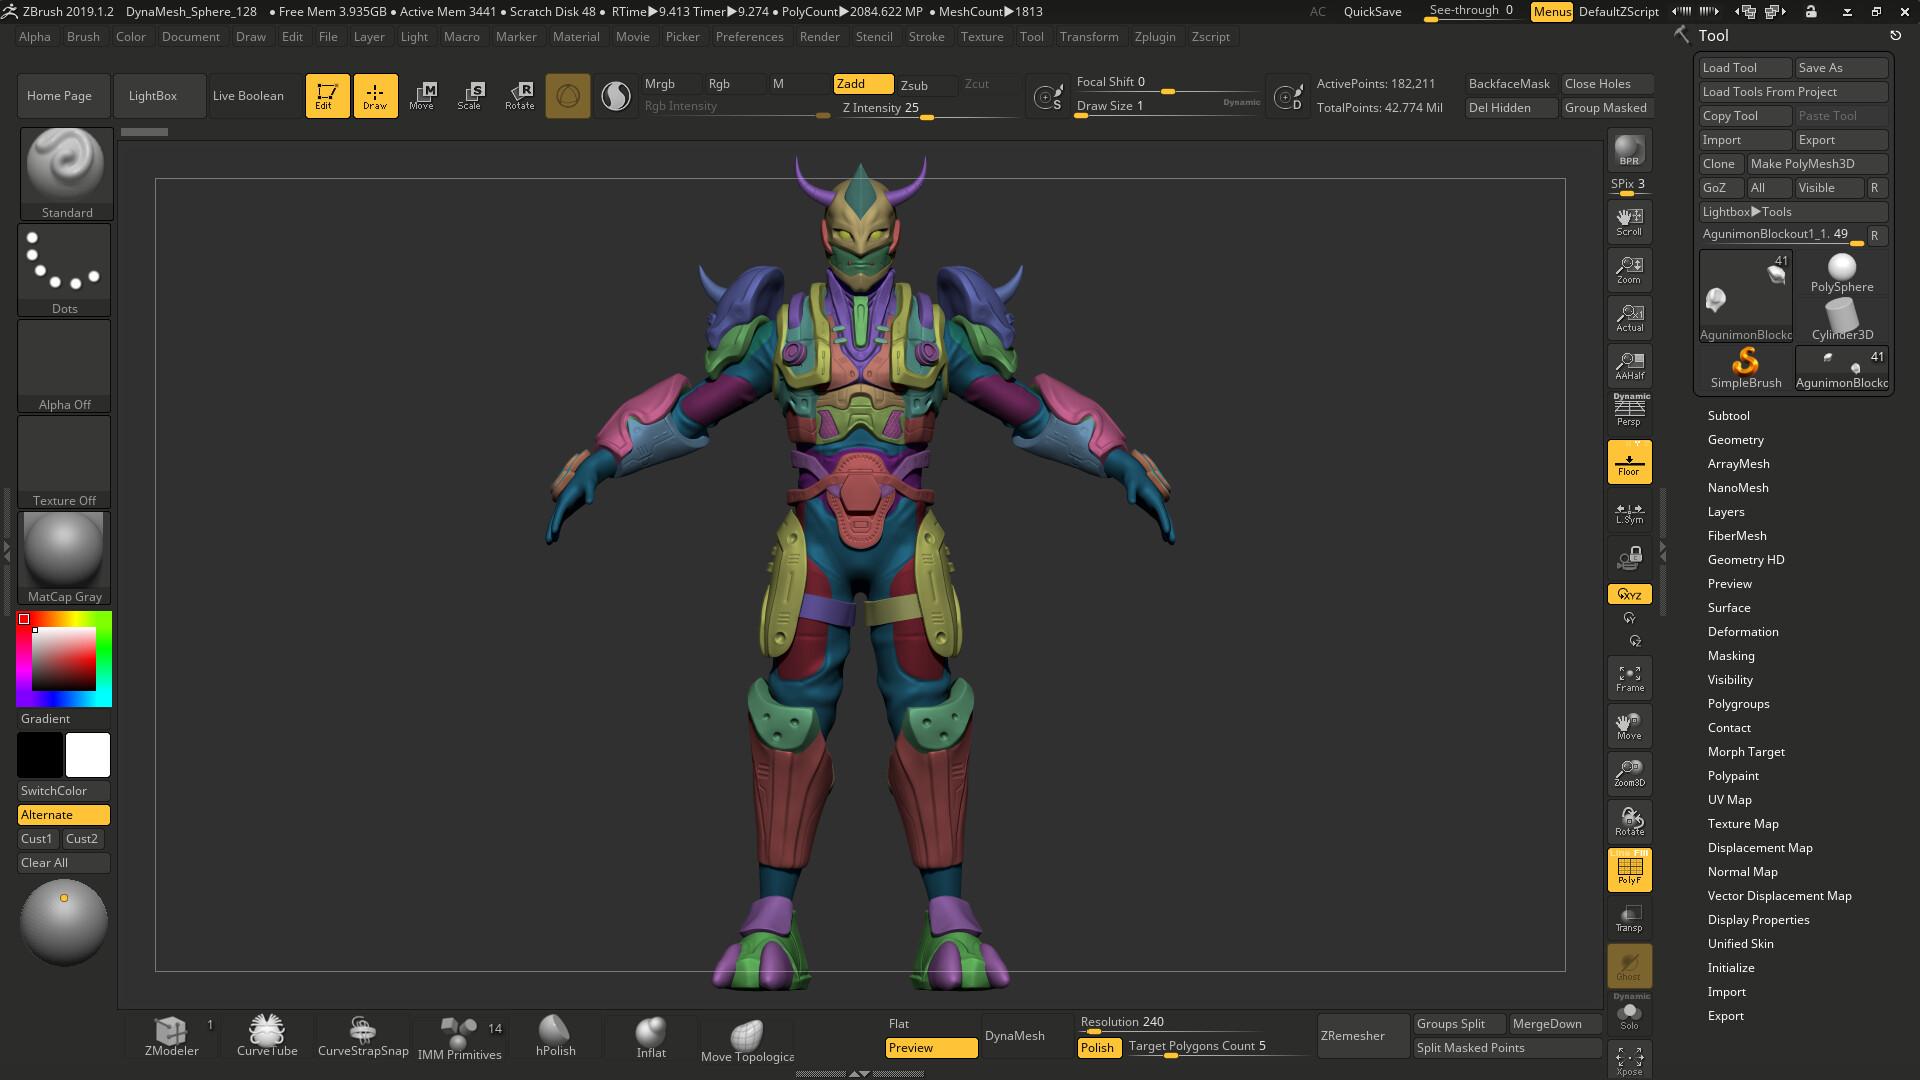Open the Stroke menu
This screenshot has width=1920, height=1080.
click(x=926, y=37)
